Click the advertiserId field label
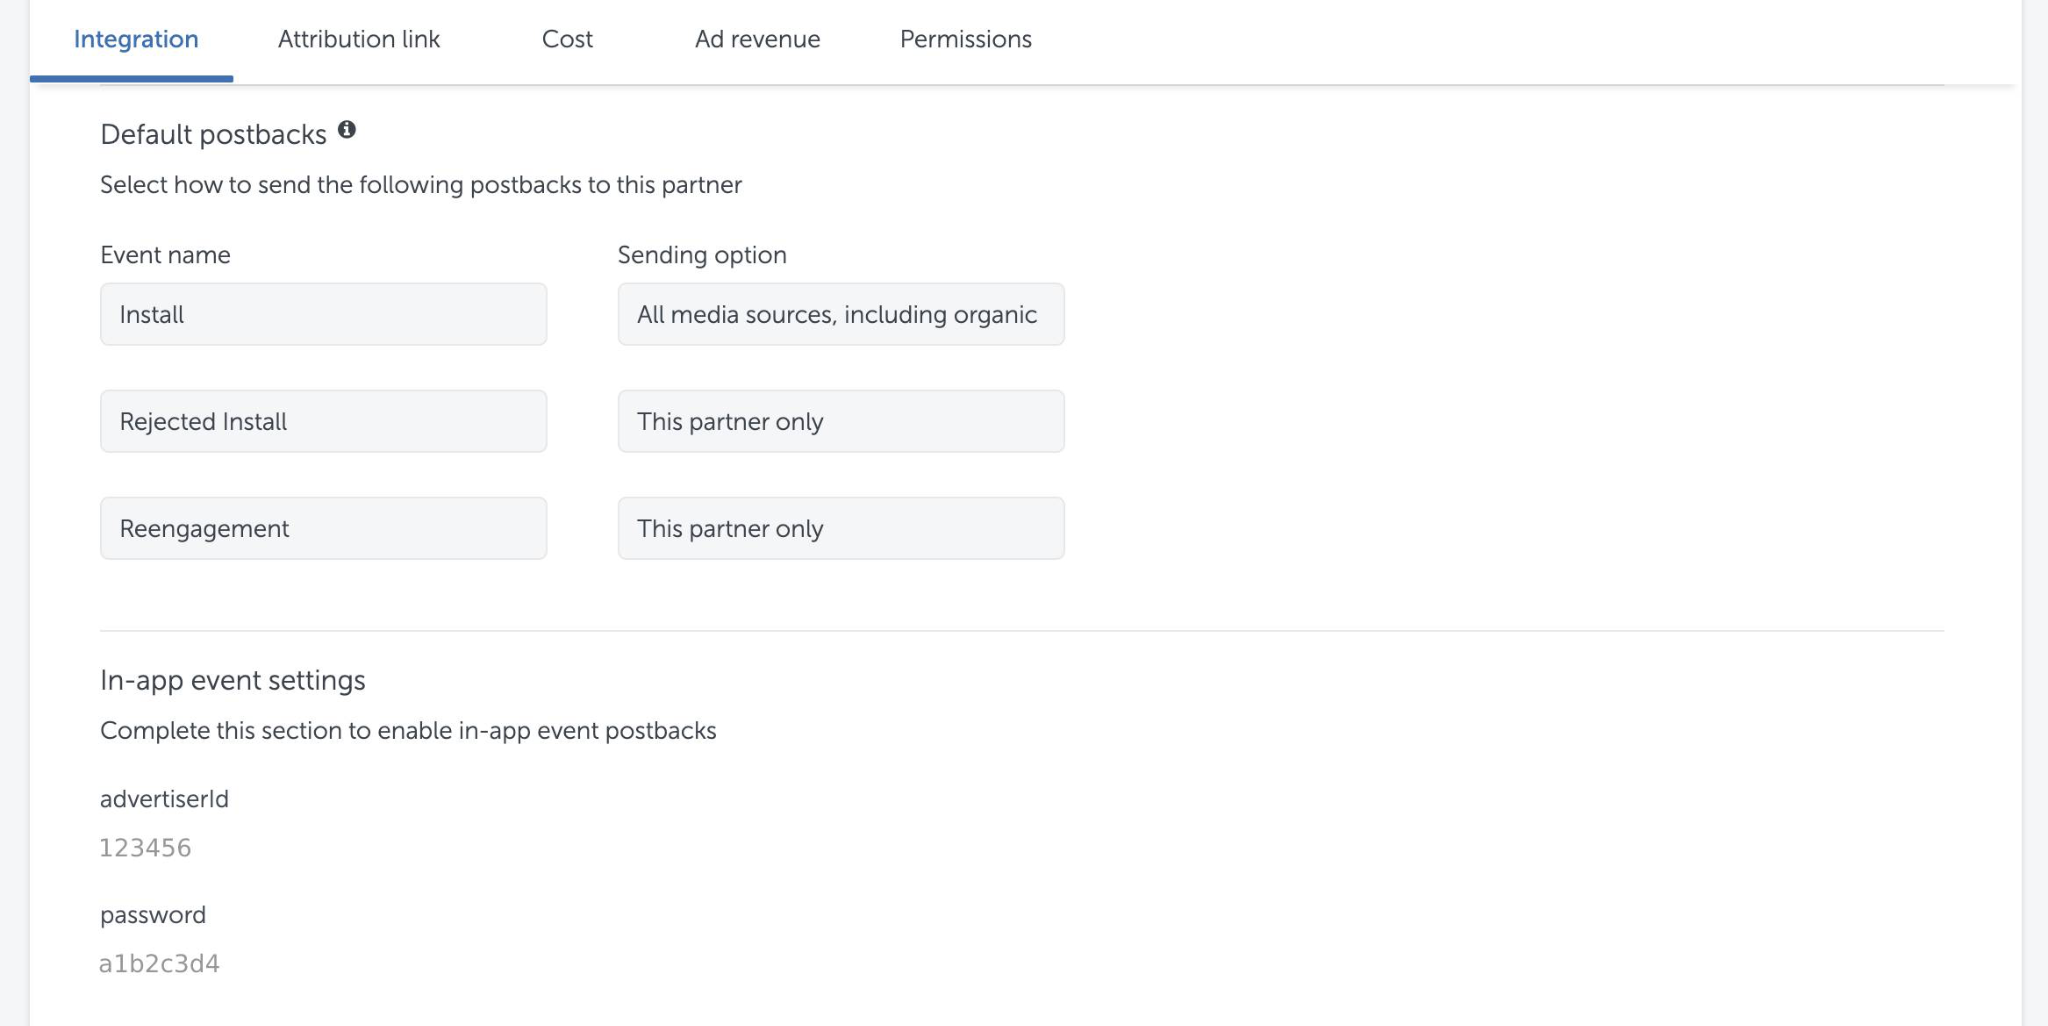Image resolution: width=2048 pixels, height=1026 pixels. coord(164,799)
